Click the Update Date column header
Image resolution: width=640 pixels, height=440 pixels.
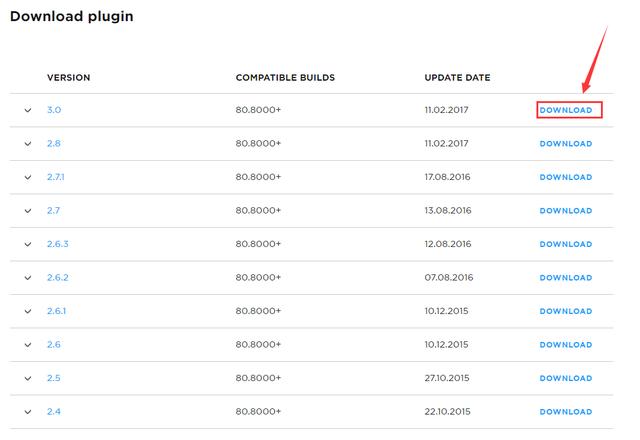coord(457,78)
